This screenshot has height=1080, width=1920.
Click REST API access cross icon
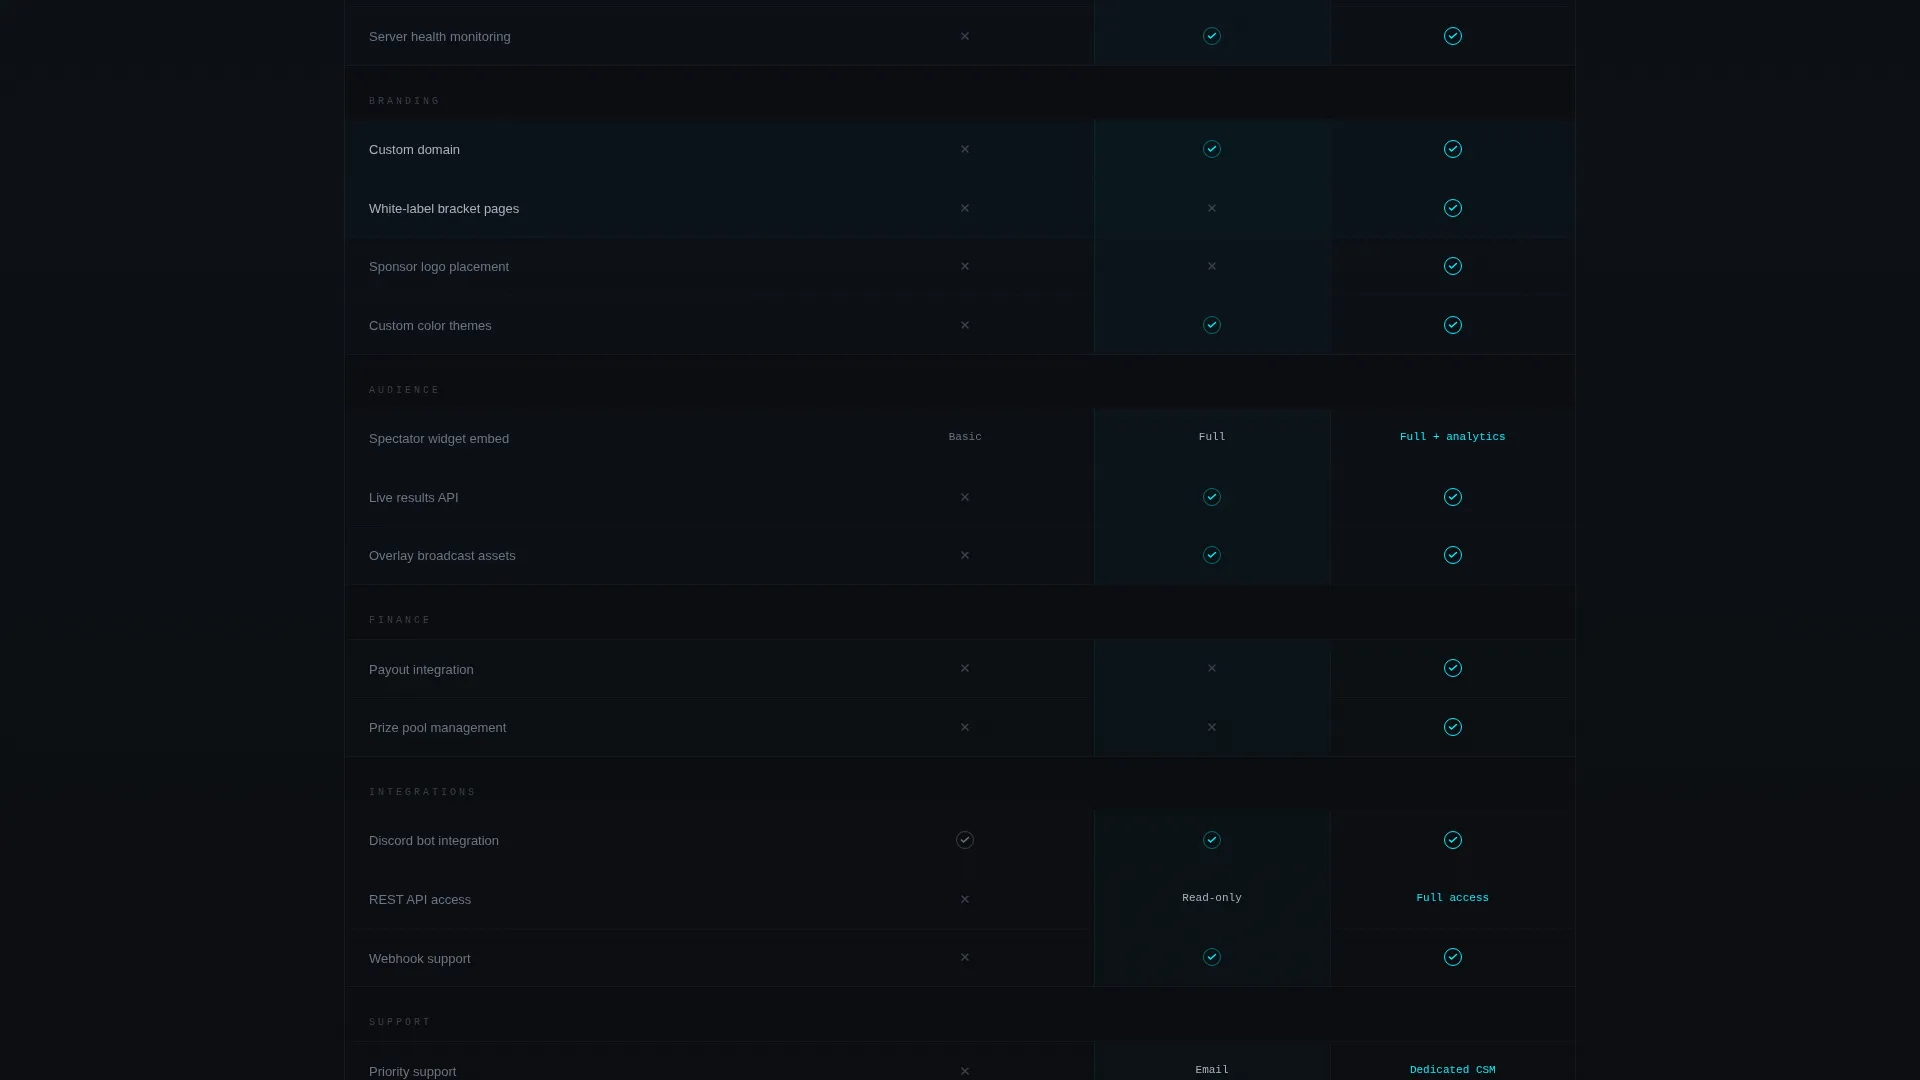[x=965, y=899]
